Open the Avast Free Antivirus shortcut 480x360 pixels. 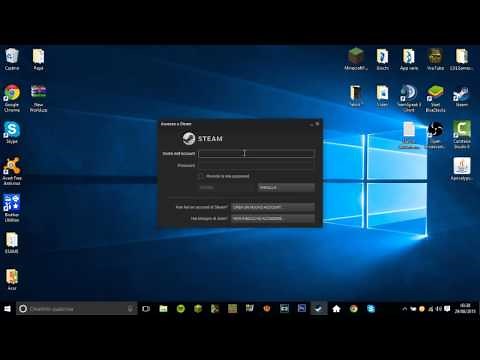click(12, 171)
